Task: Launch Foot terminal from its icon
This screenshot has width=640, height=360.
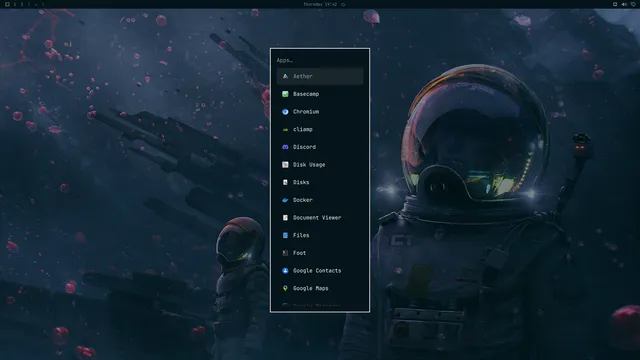Action: [x=285, y=253]
